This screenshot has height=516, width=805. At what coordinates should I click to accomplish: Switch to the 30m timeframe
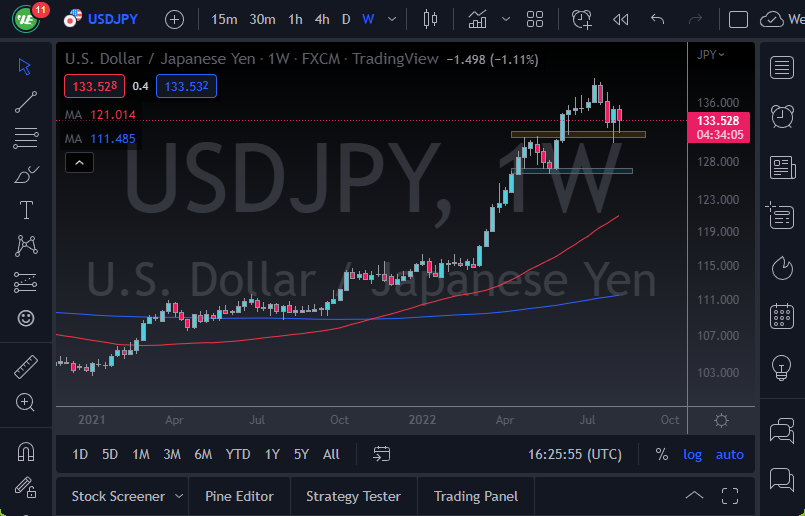(x=262, y=20)
